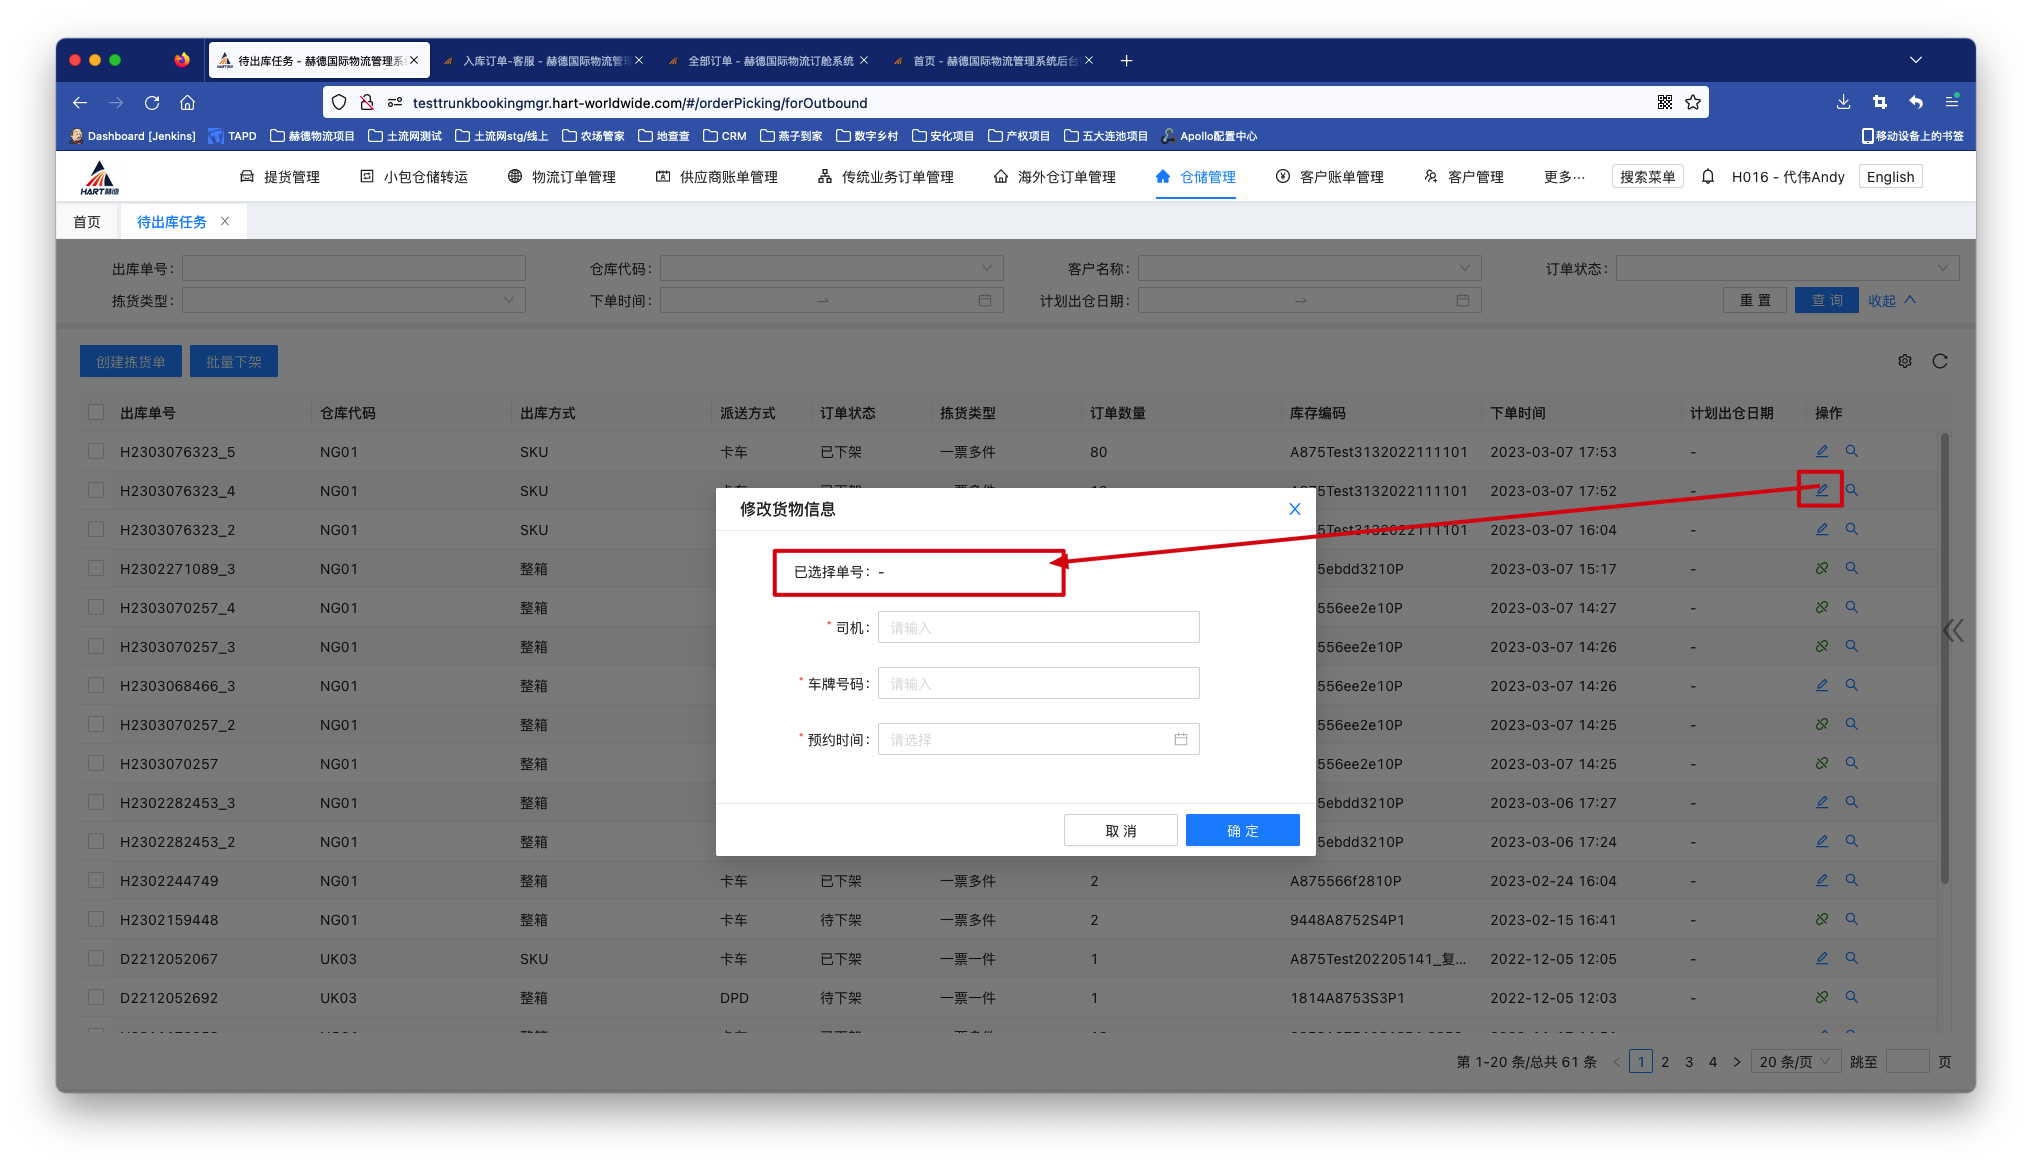The width and height of the screenshot is (2032, 1167).
Task: Click edit pencil icon for H2303076323_5 row
Action: [1821, 451]
